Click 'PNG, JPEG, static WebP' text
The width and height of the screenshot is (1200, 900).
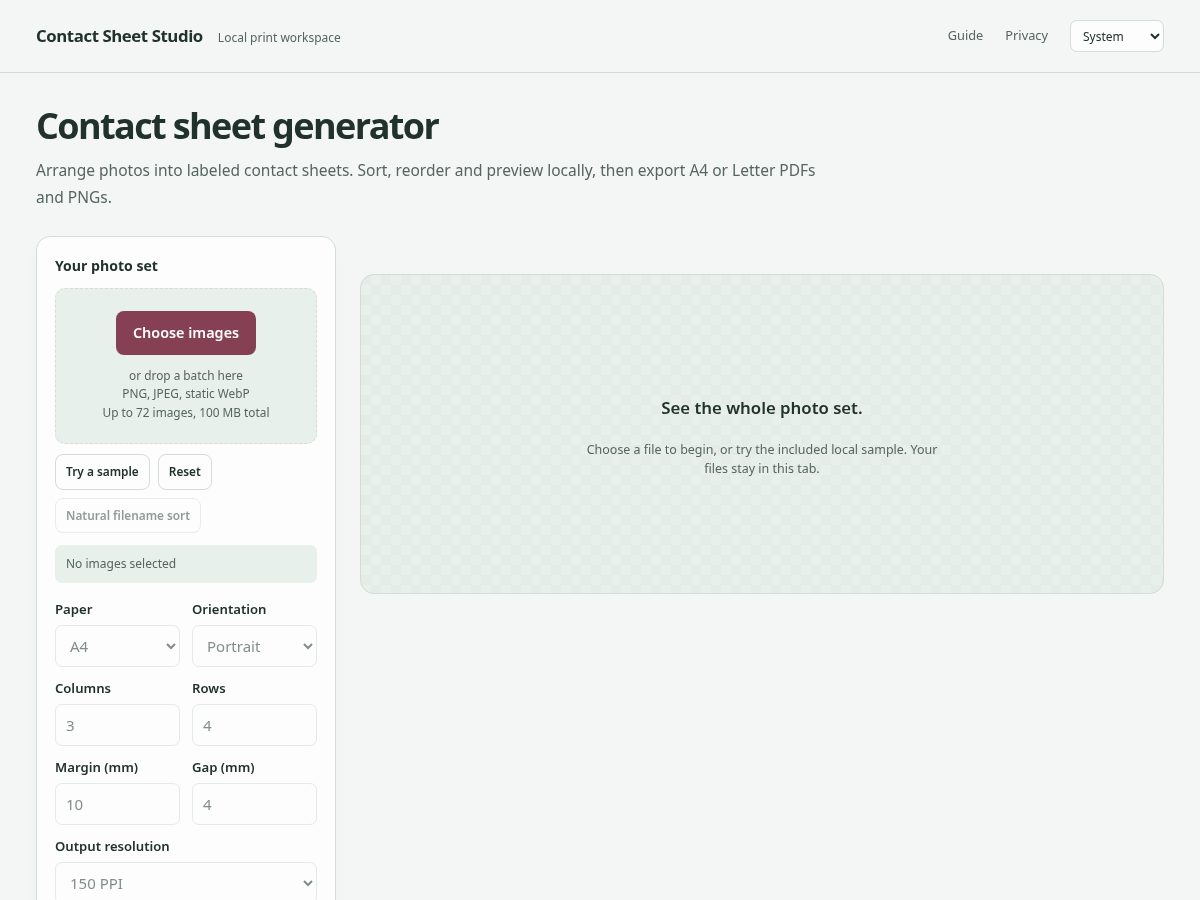186,394
